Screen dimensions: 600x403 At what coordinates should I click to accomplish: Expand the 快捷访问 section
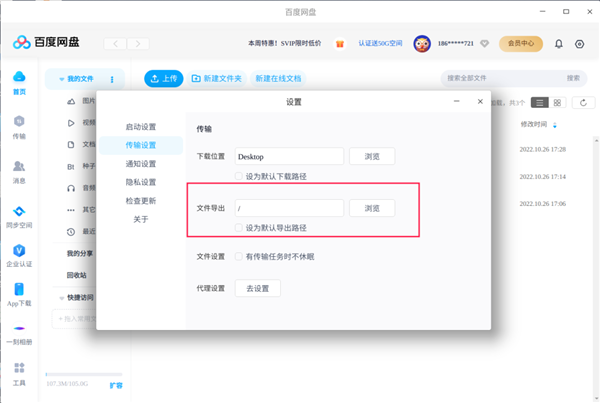click(x=62, y=298)
